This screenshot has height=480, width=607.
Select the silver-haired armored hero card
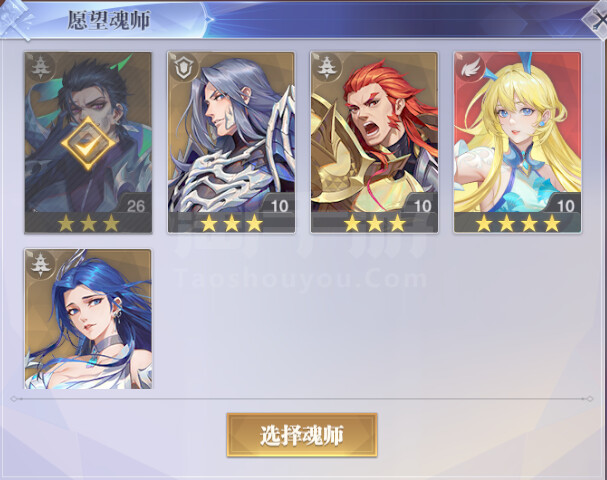pos(231,142)
